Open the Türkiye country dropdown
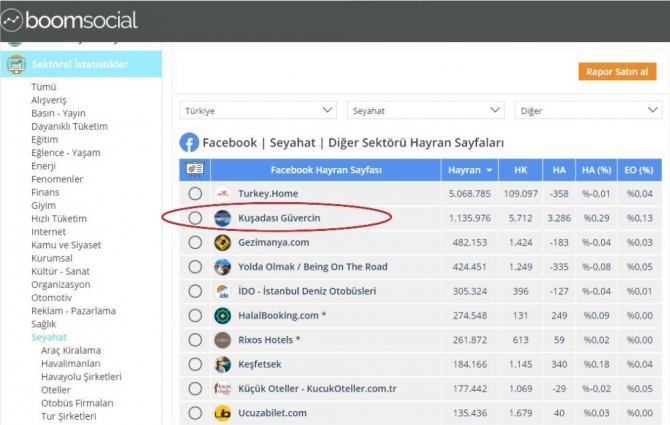The width and height of the screenshot is (670, 425). (258, 110)
